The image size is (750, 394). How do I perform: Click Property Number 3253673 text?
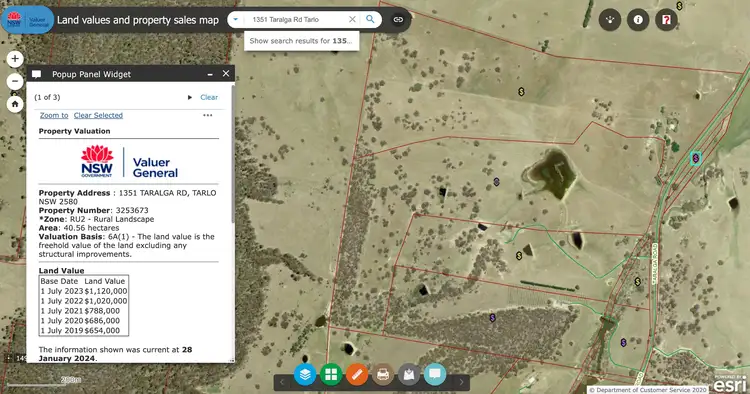[93, 210]
